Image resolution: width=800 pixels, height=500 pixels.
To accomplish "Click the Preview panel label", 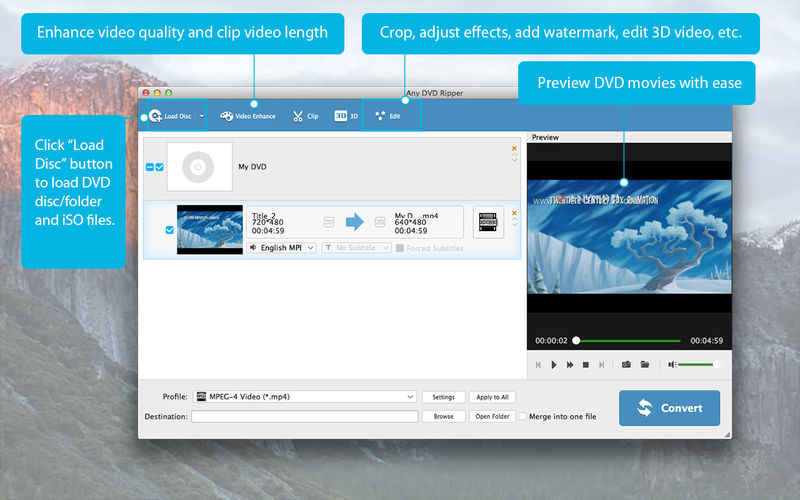I will click(545, 137).
